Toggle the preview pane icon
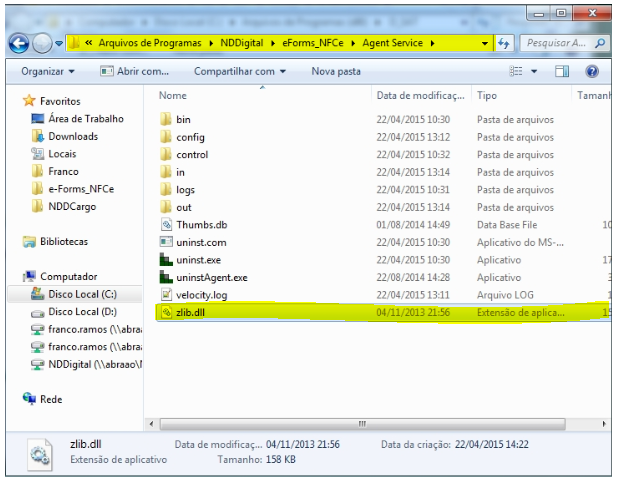 pyautogui.click(x=562, y=72)
